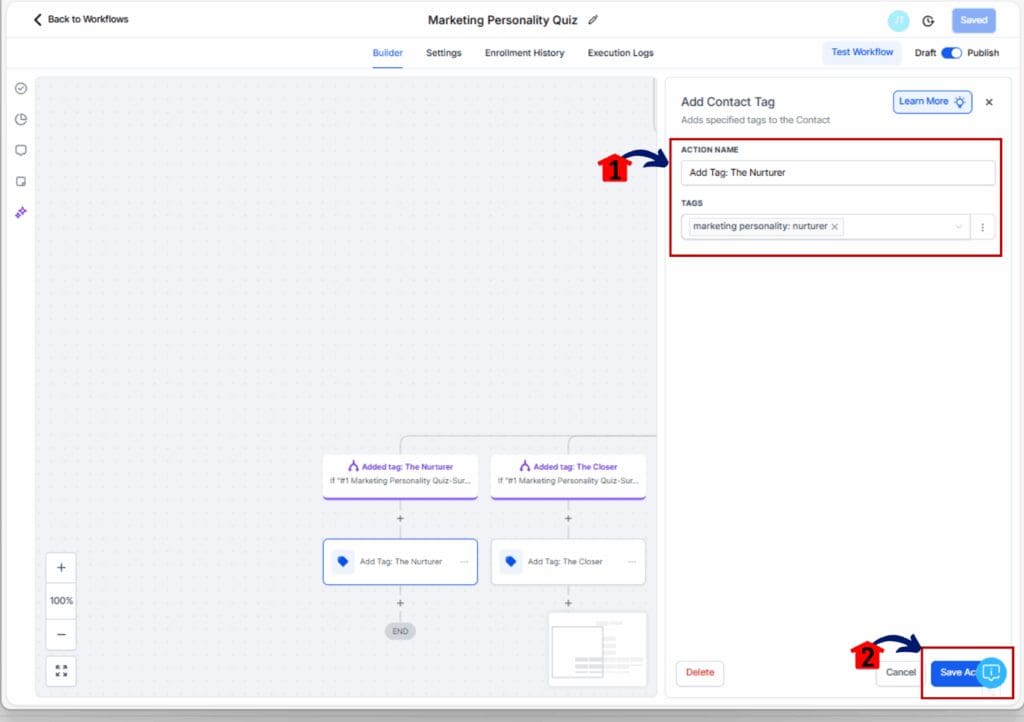The image size is (1024, 722).
Task: Open the comments bubble icon in sidebar
Action: [20, 150]
